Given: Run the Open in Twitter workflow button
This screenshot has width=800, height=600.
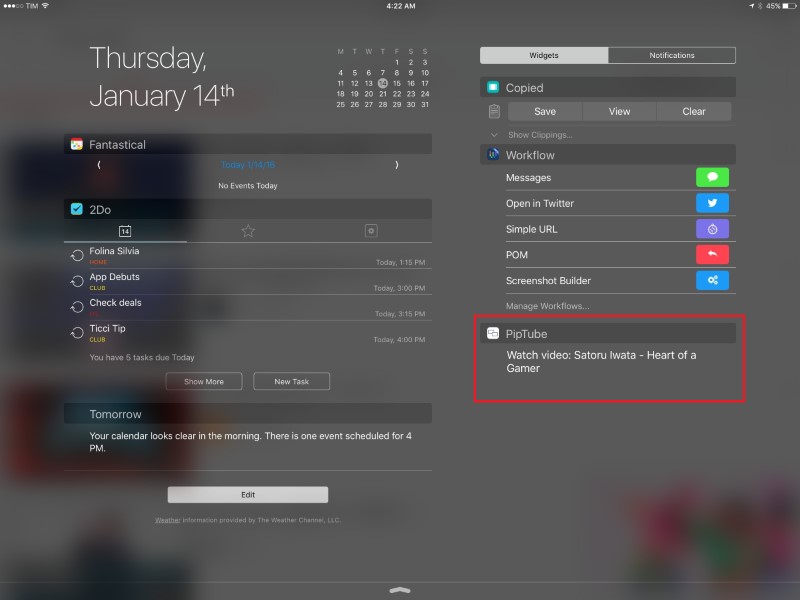Looking at the screenshot, I should point(712,203).
